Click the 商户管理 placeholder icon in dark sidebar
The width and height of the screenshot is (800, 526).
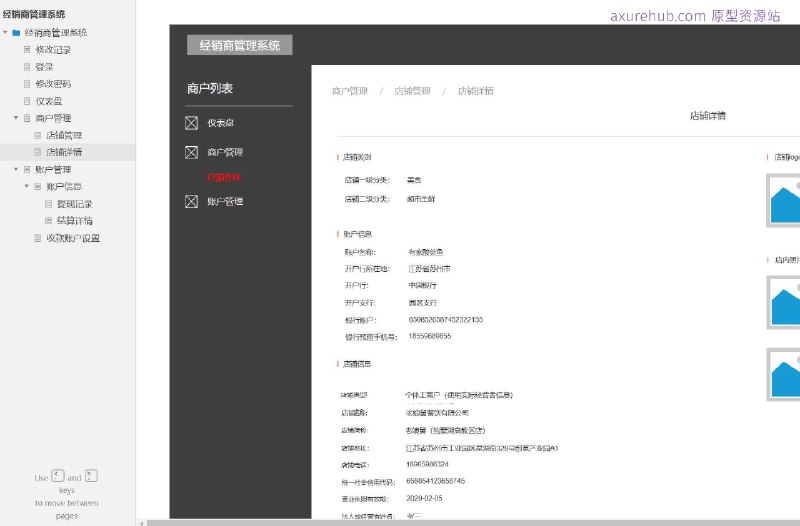point(191,152)
